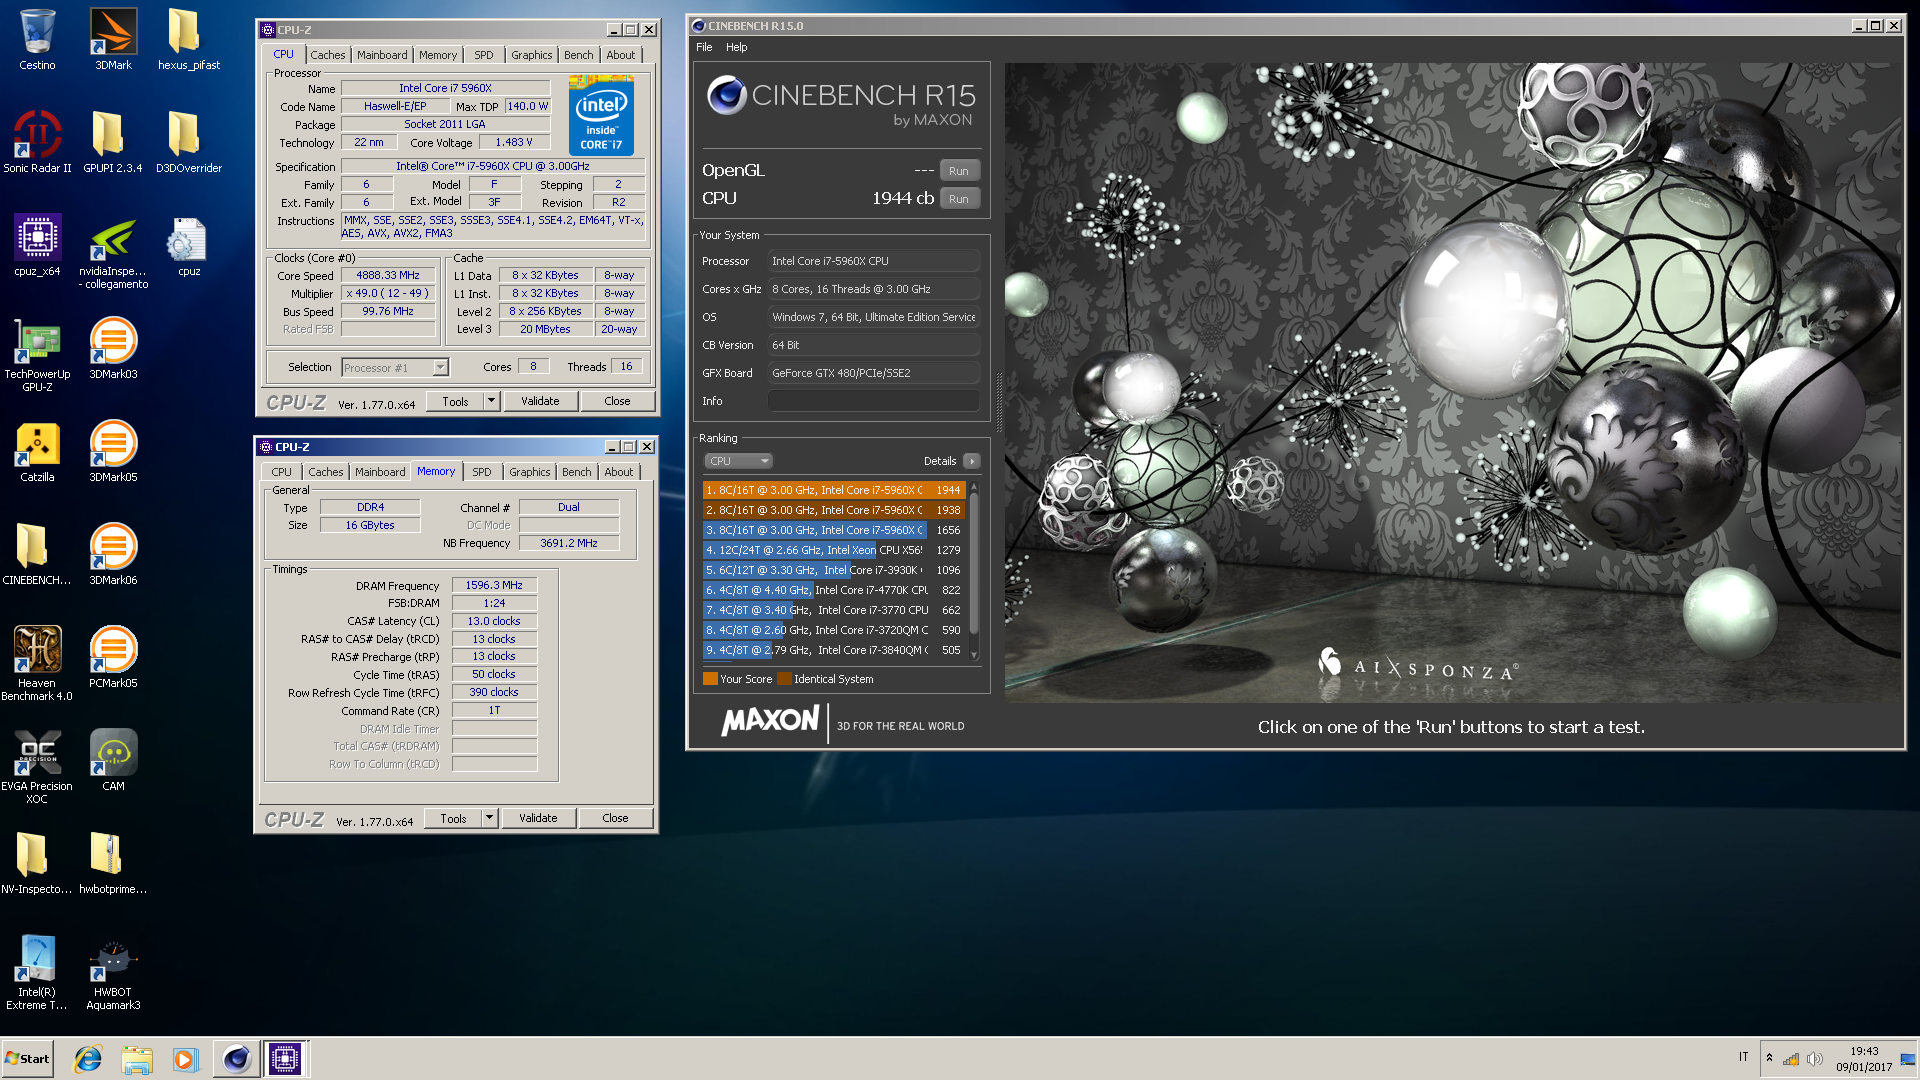Launch 3DMark desktop shortcut
1920x1080 pixels.
pyautogui.click(x=113, y=40)
